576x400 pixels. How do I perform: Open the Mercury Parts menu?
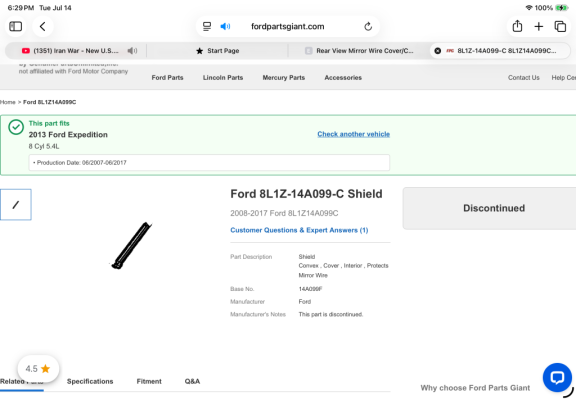click(x=284, y=78)
